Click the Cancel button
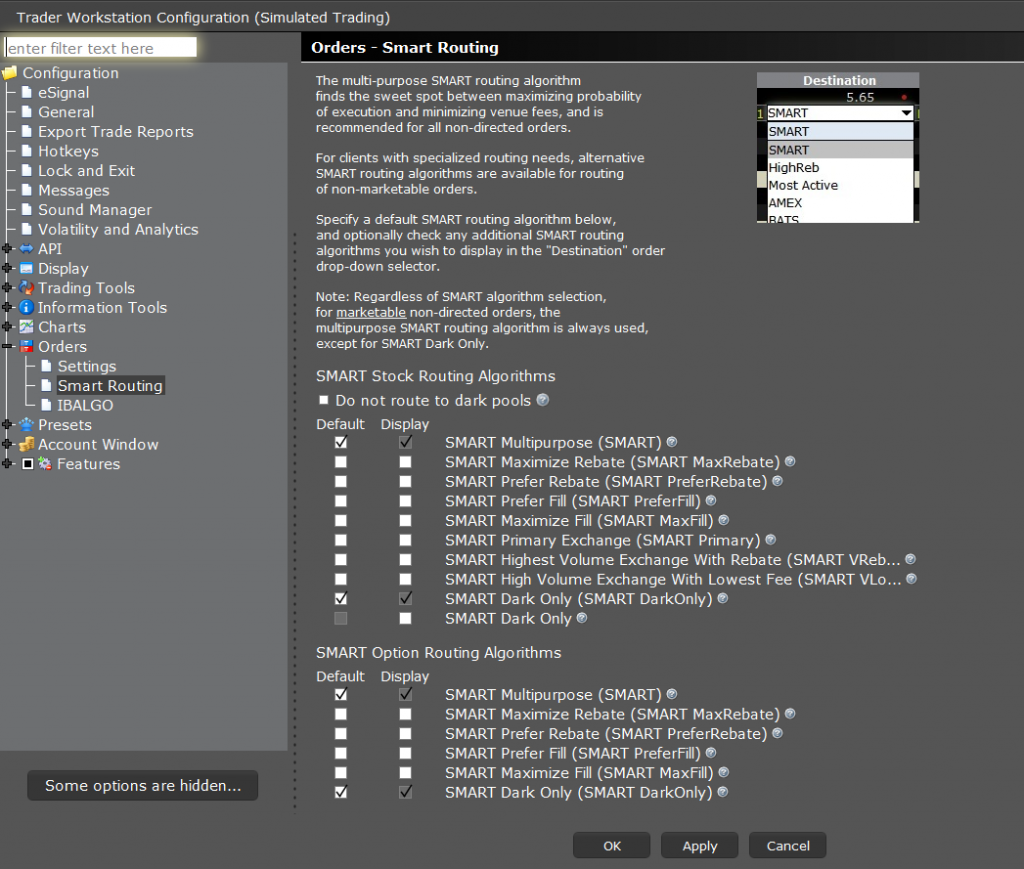Screen dimensions: 1024x869 coord(788,845)
